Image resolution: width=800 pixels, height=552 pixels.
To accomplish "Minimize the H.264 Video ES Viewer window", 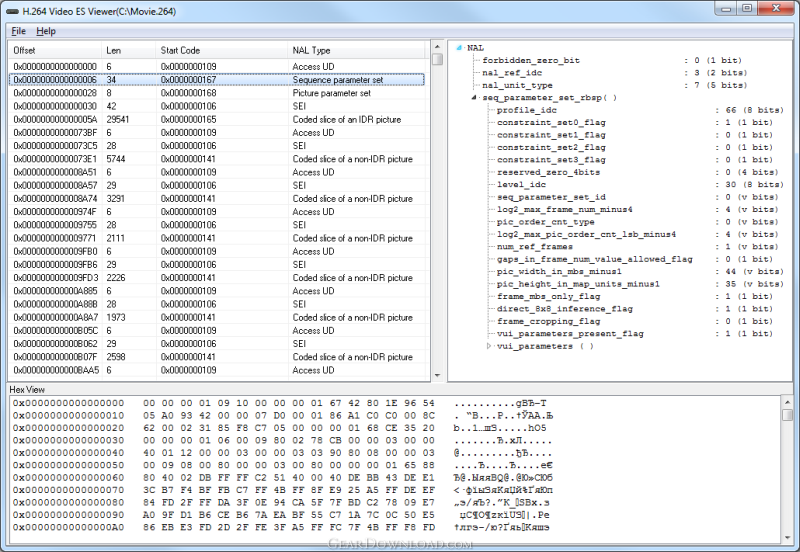I will [x=726, y=8].
